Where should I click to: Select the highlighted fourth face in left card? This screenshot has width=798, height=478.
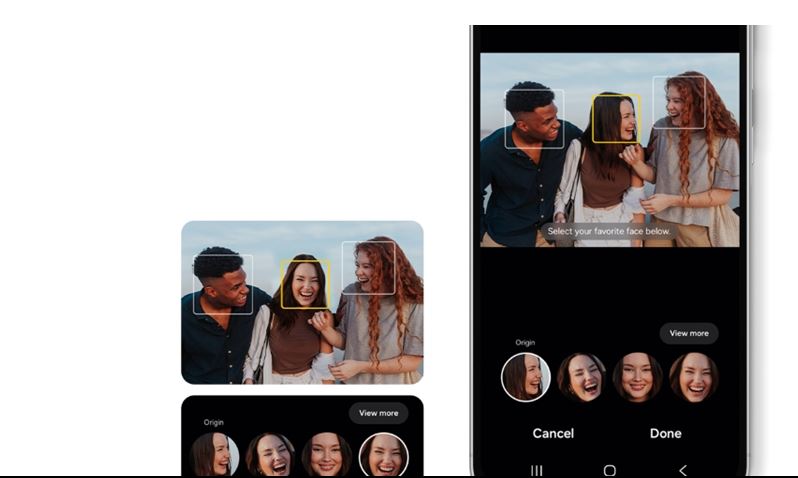pyautogui.click(x=384, y=455)
